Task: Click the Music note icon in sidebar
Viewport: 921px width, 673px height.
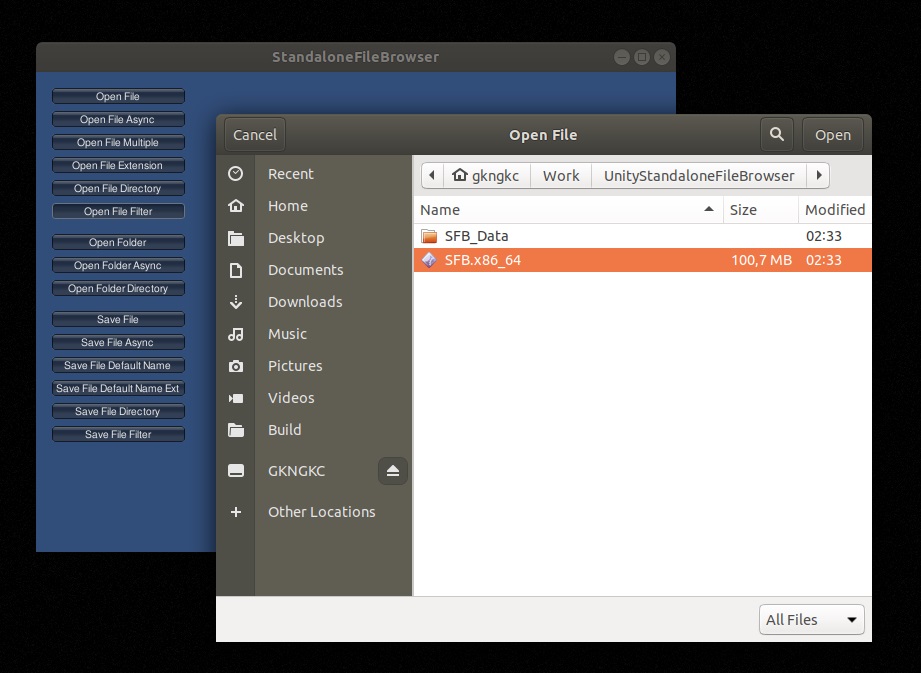Action: click(x=236, y=334)
